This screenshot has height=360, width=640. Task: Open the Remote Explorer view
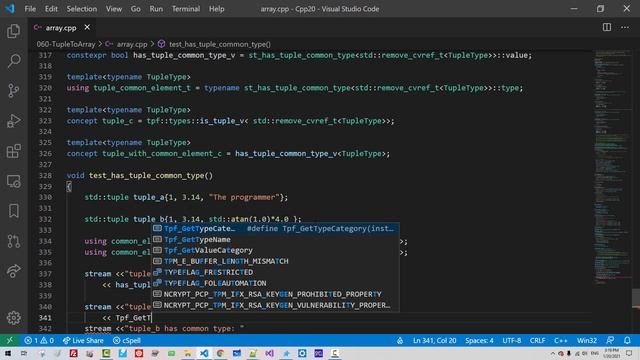(13, 181)
